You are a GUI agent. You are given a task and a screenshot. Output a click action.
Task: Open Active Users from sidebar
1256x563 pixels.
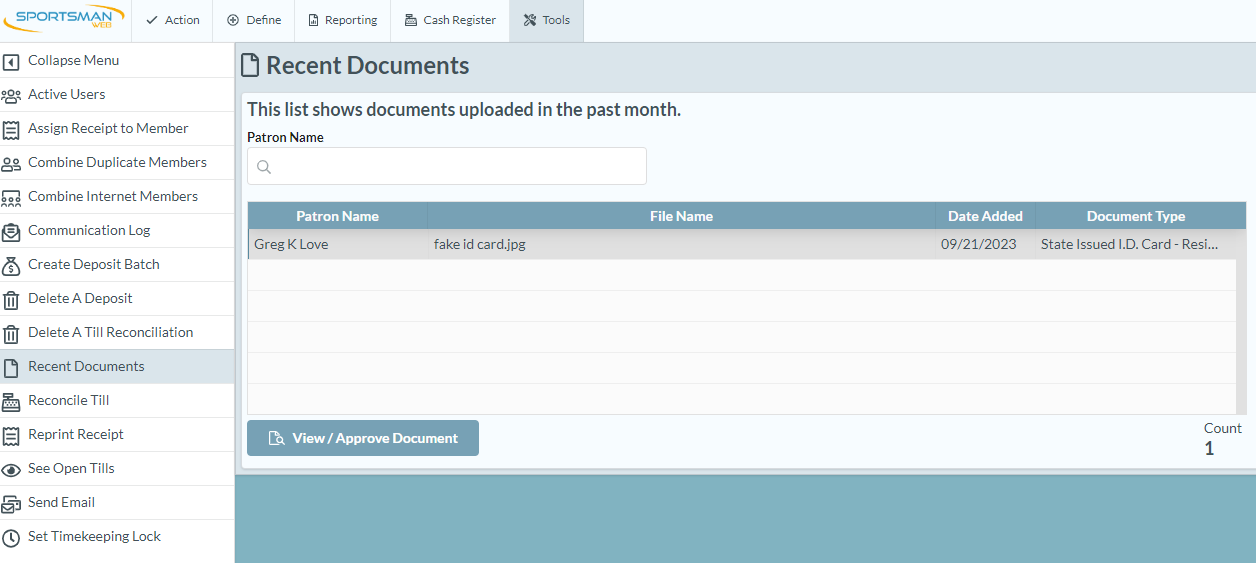117,95
